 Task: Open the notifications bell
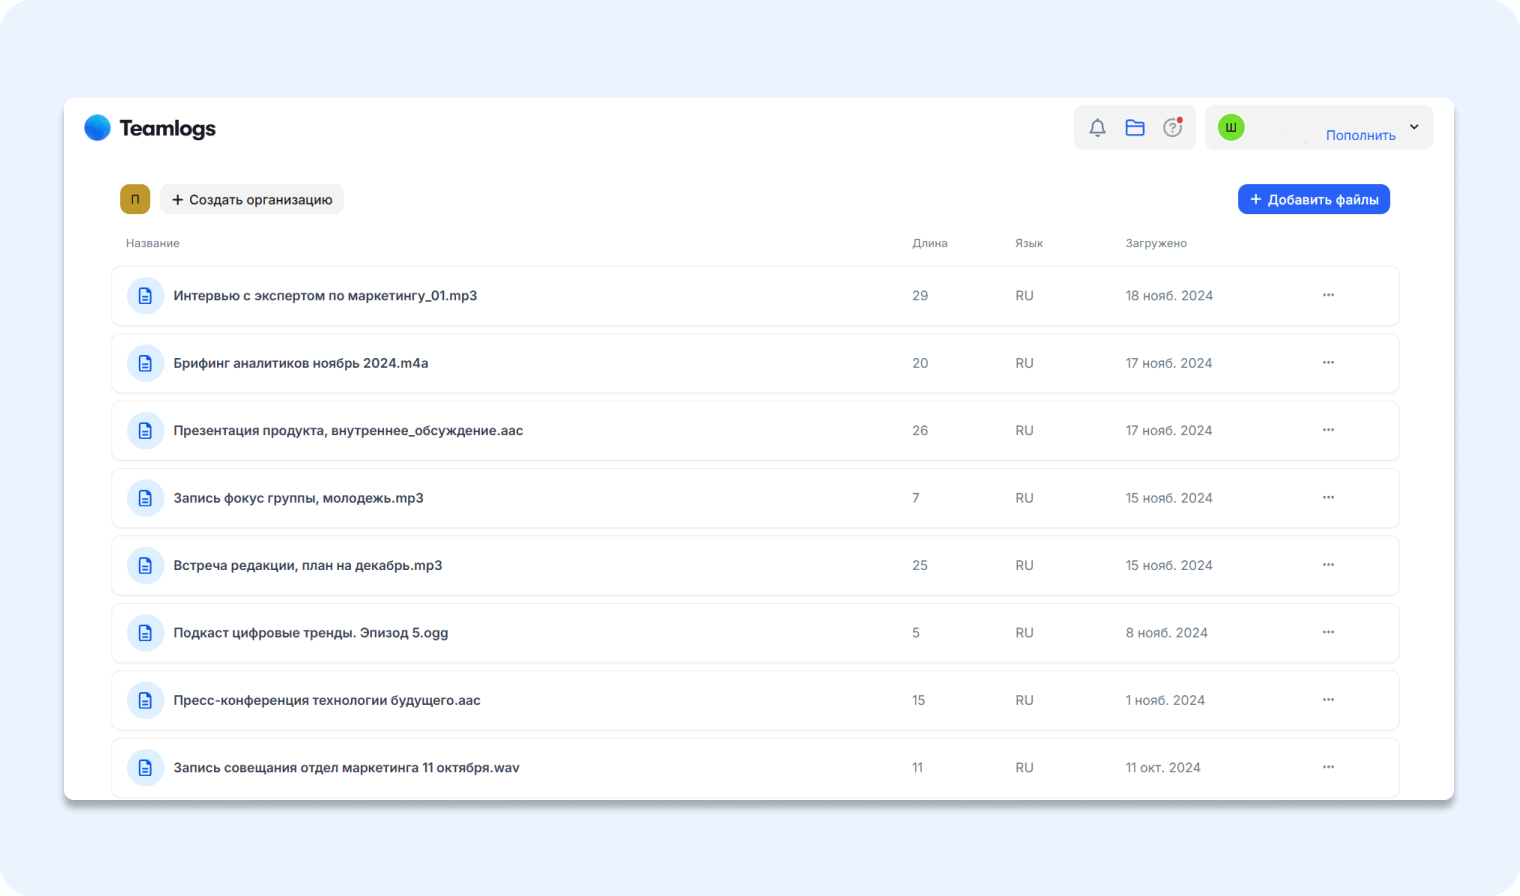[1097, 128]
